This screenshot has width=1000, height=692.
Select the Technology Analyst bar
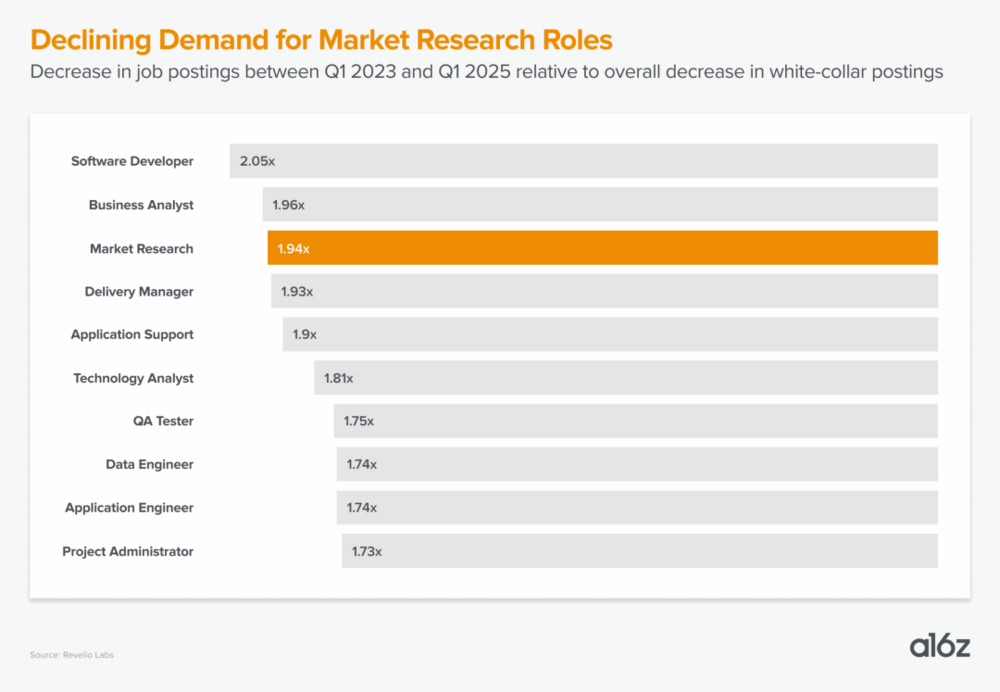(x=626, y=378)
